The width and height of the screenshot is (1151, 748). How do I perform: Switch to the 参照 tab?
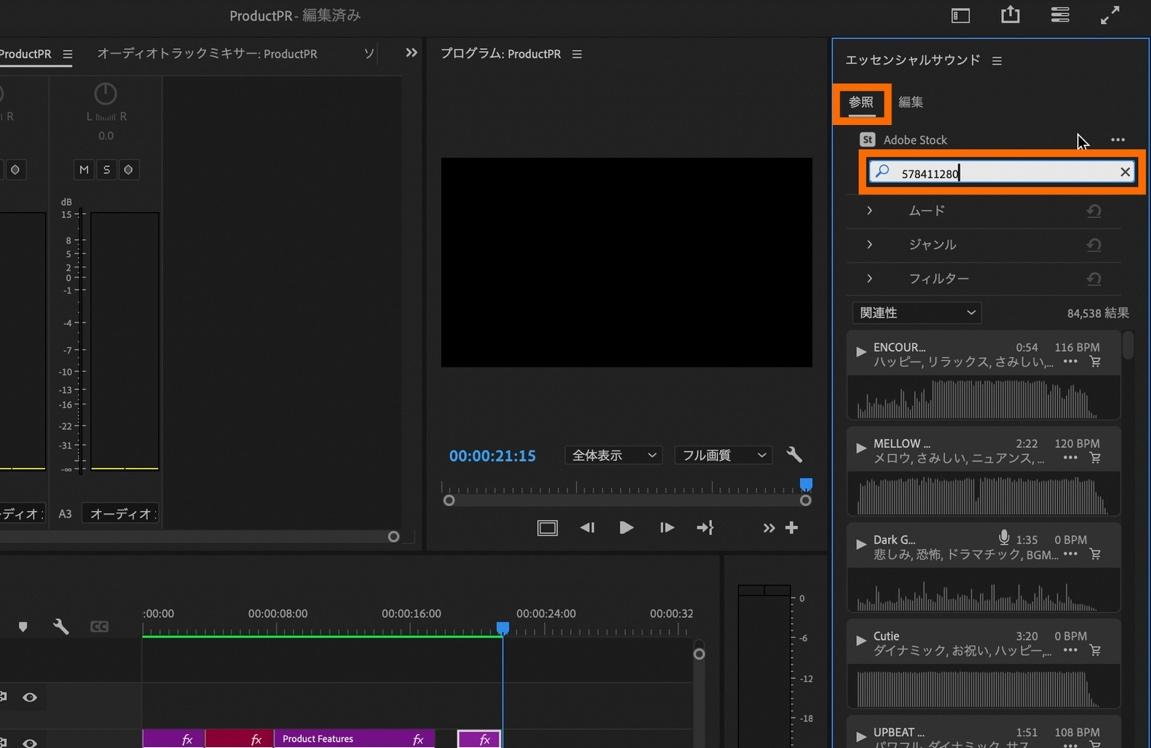click(861, 103)
